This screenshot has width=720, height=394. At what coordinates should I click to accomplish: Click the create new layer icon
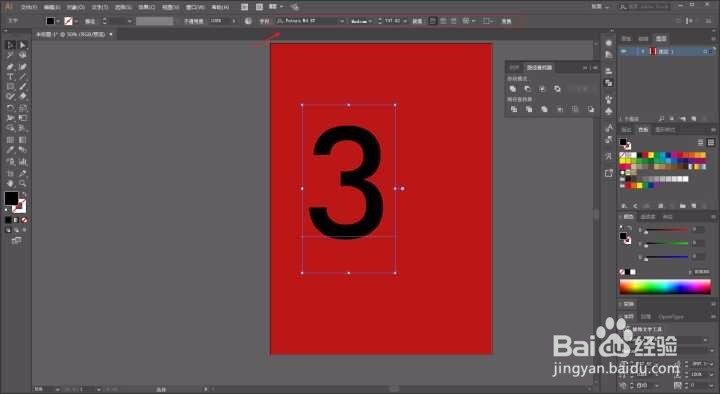point(693,118)
